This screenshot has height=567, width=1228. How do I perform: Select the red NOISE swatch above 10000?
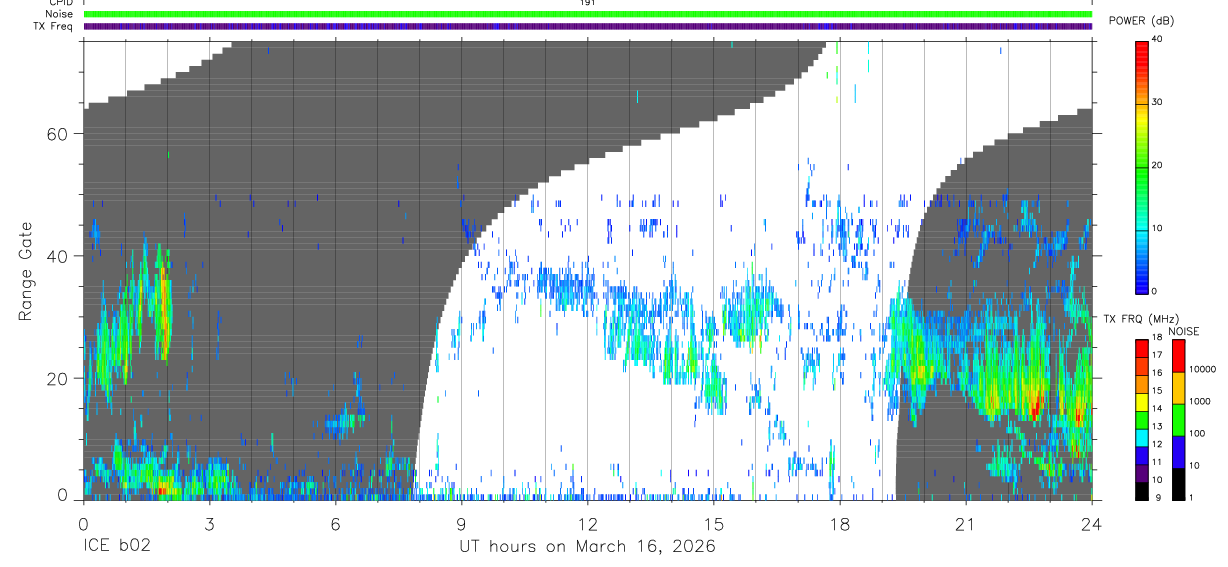tap(1178, 355)
